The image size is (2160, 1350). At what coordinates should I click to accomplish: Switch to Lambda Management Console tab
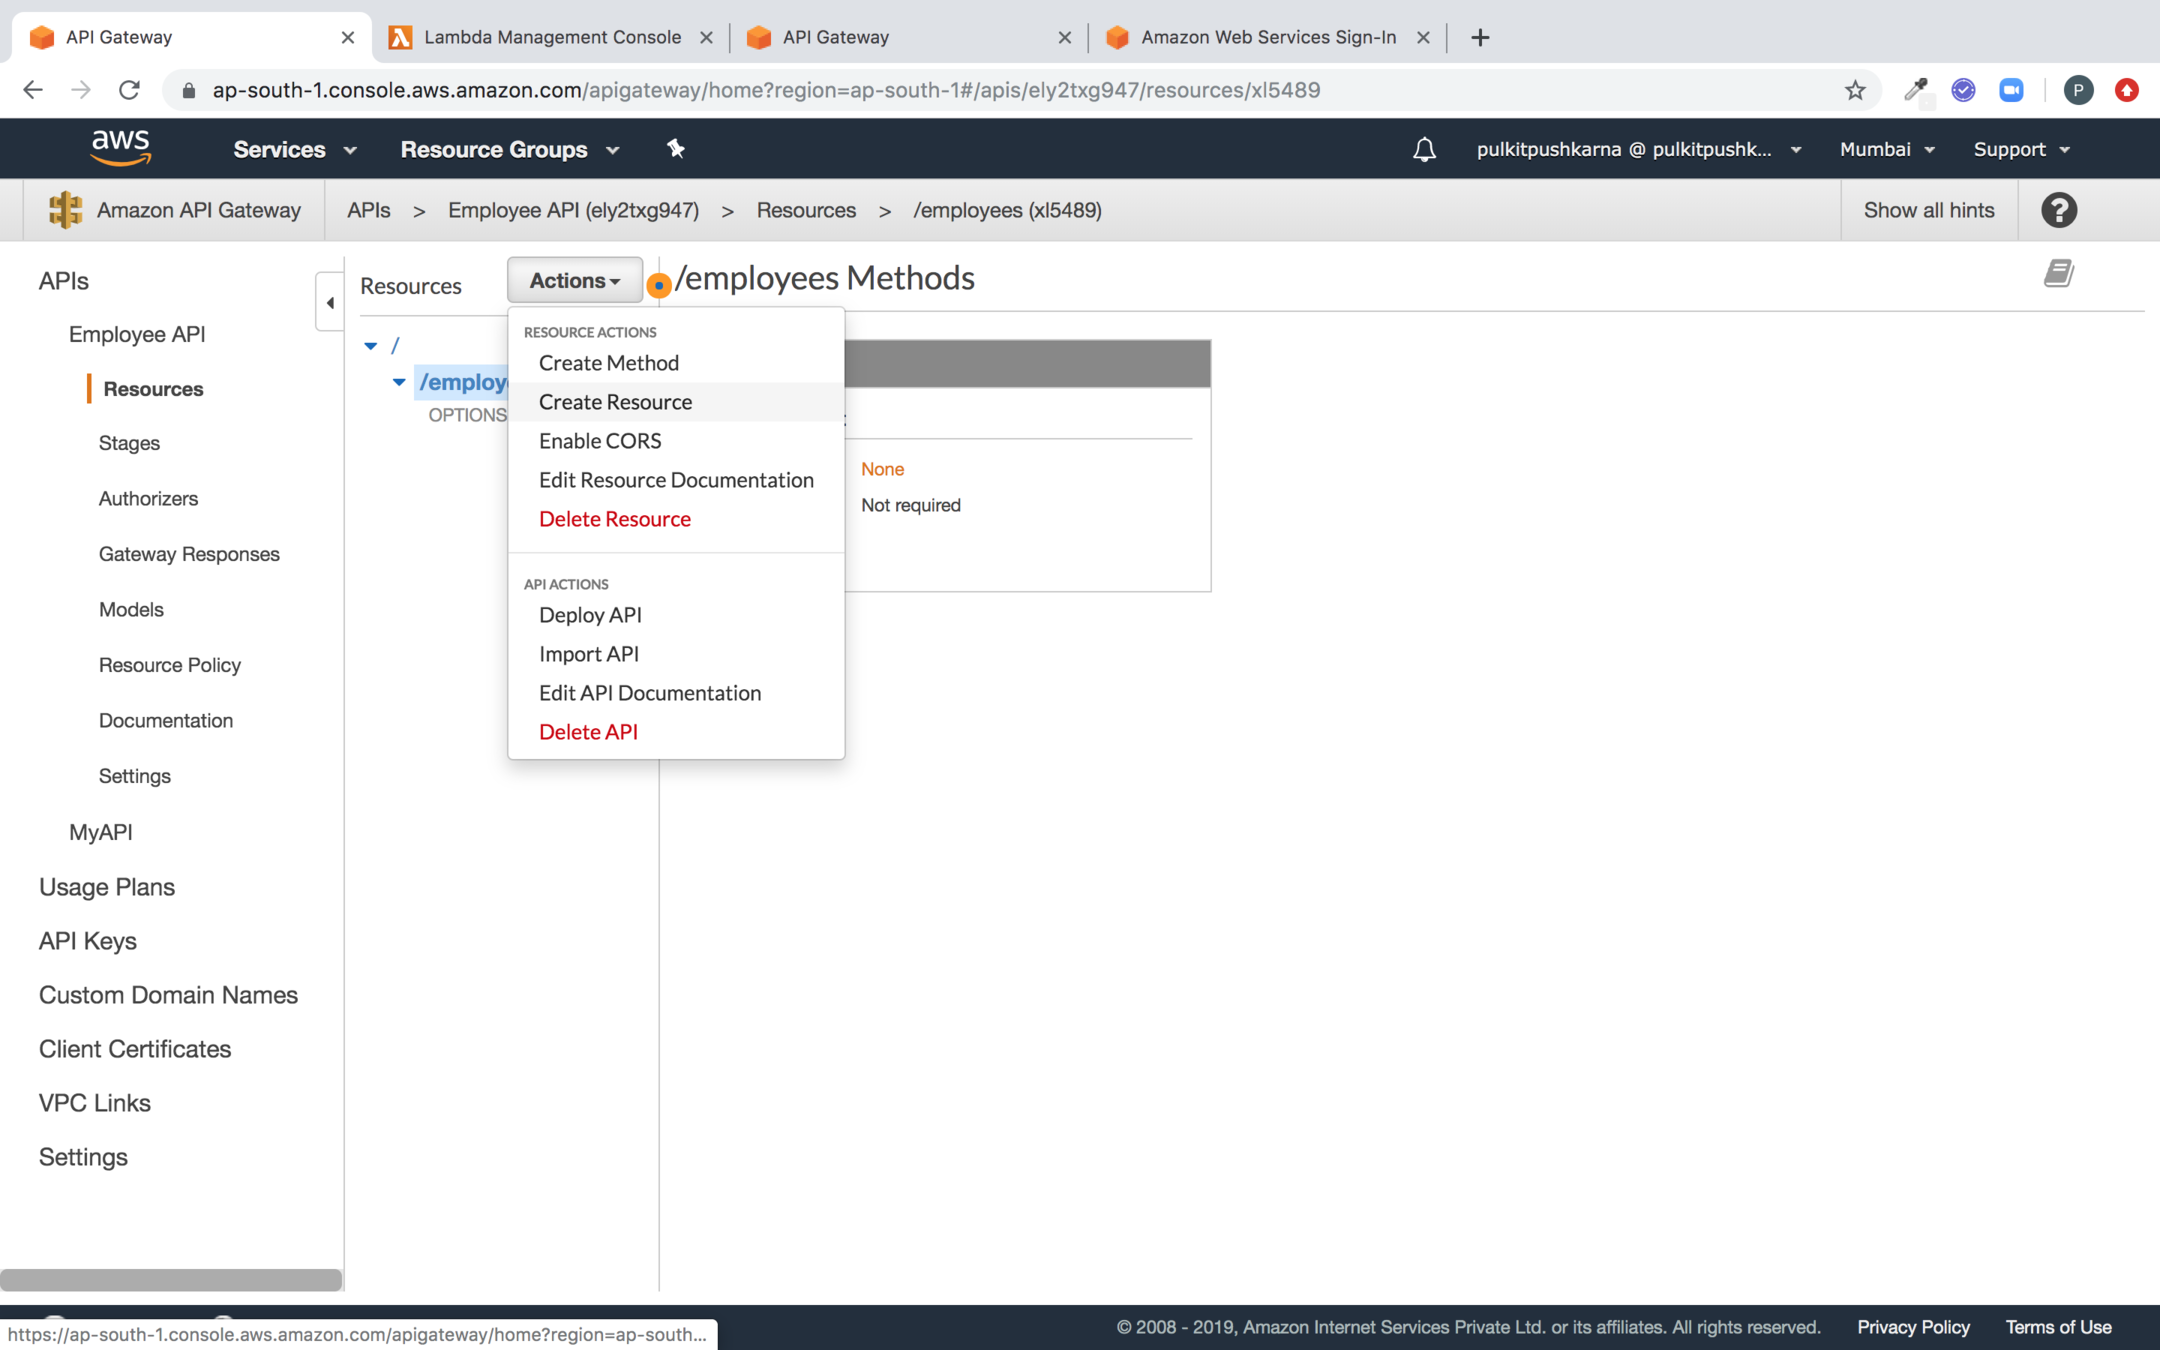pos(552,37)
